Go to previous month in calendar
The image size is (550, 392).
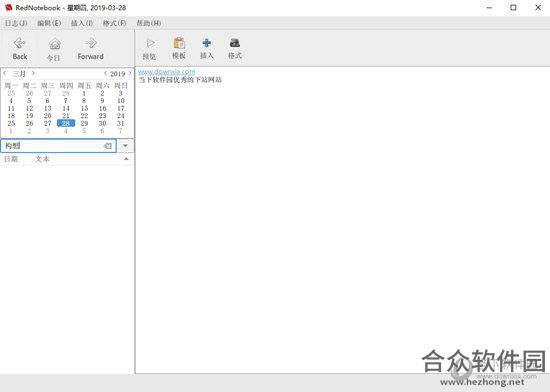pyautogui.click(x=5, y=73)
